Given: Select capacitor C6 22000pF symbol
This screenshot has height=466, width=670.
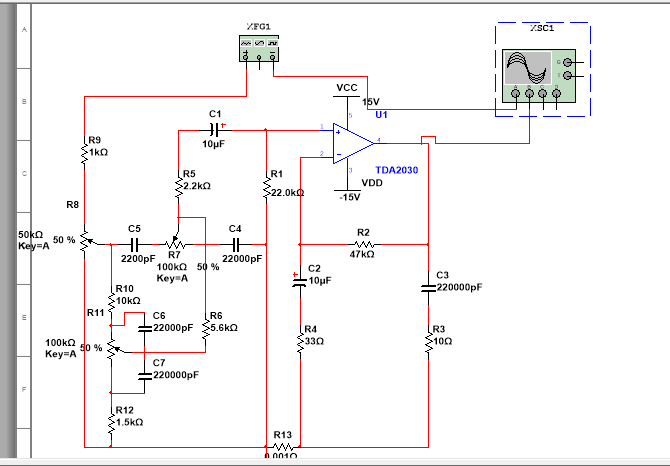Looking at the screenshot, I should click(x=145, y=328).
